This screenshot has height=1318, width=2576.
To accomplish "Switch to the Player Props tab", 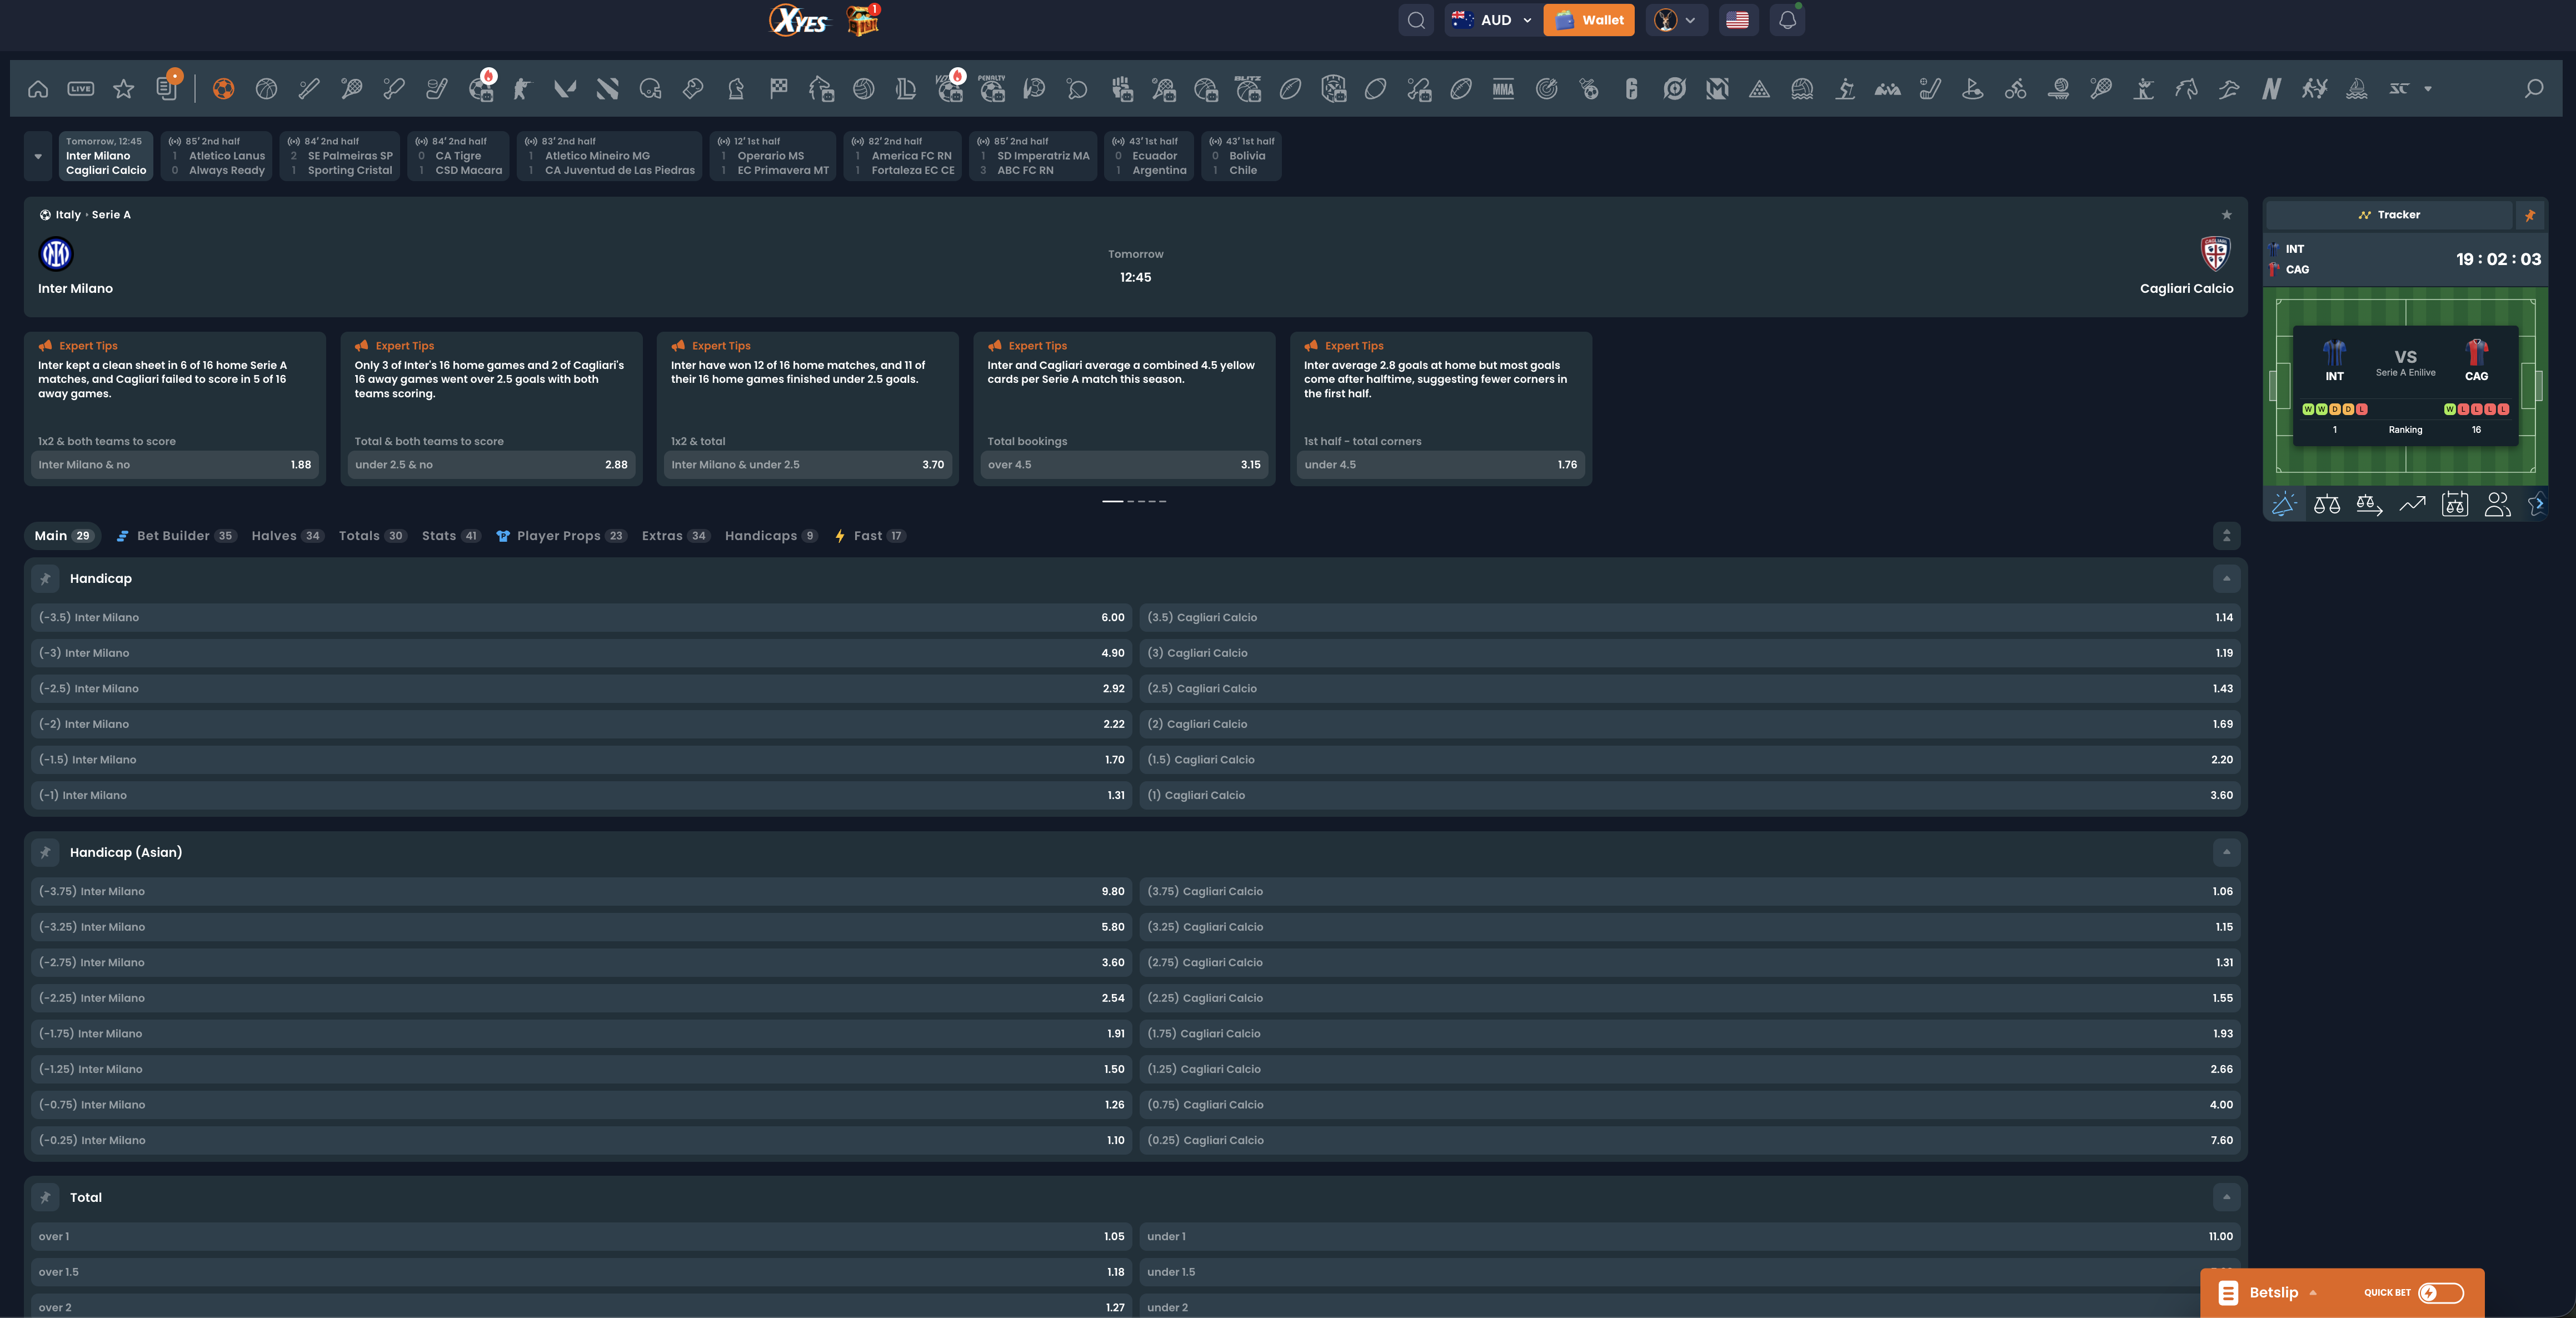I will click(560, 536).
